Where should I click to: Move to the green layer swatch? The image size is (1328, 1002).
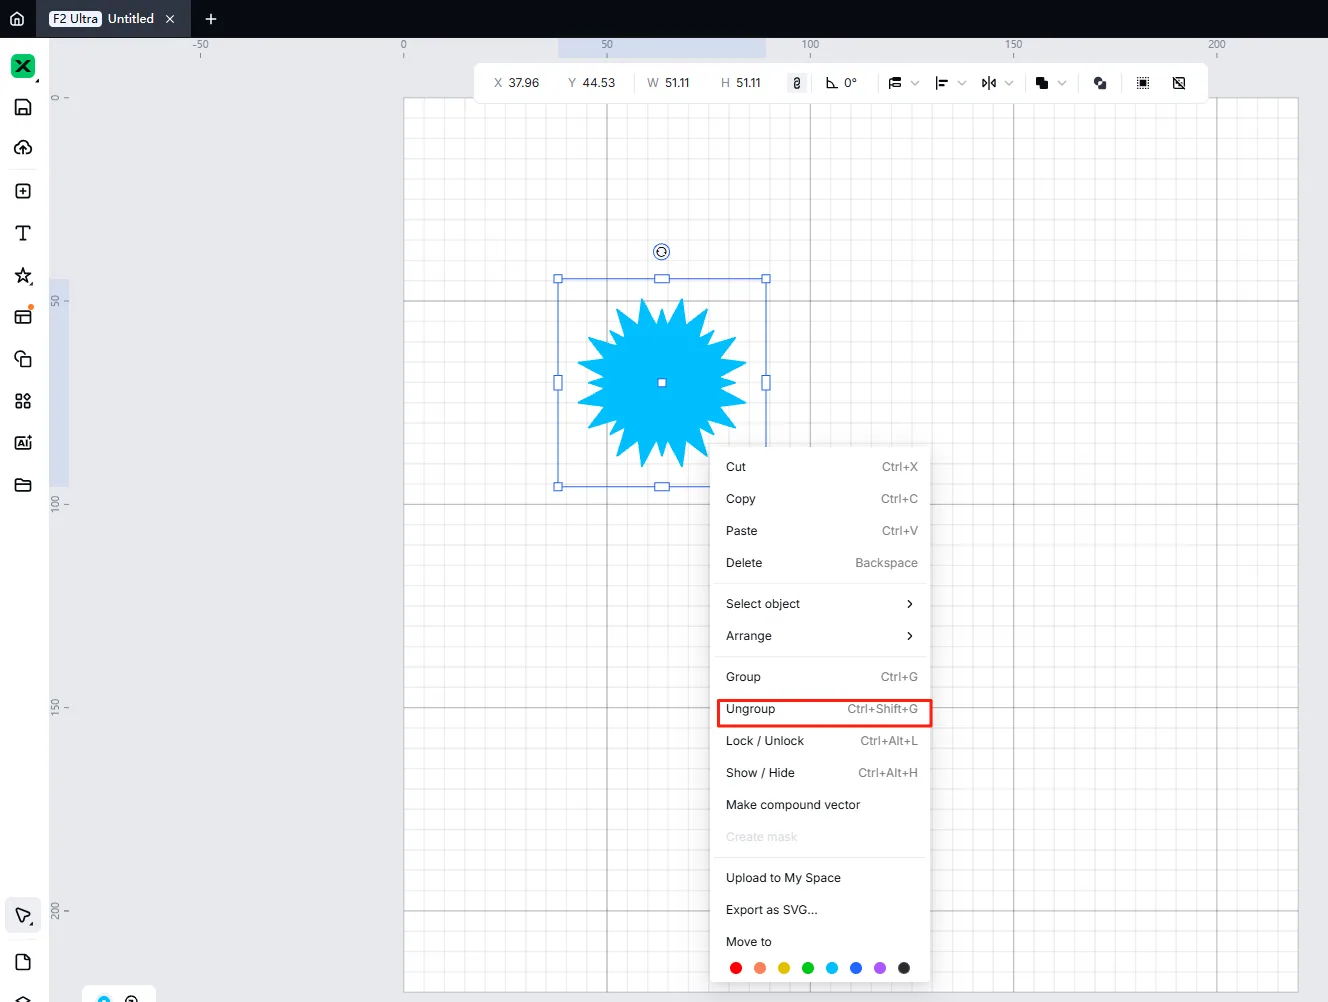(x=808, y=968)
